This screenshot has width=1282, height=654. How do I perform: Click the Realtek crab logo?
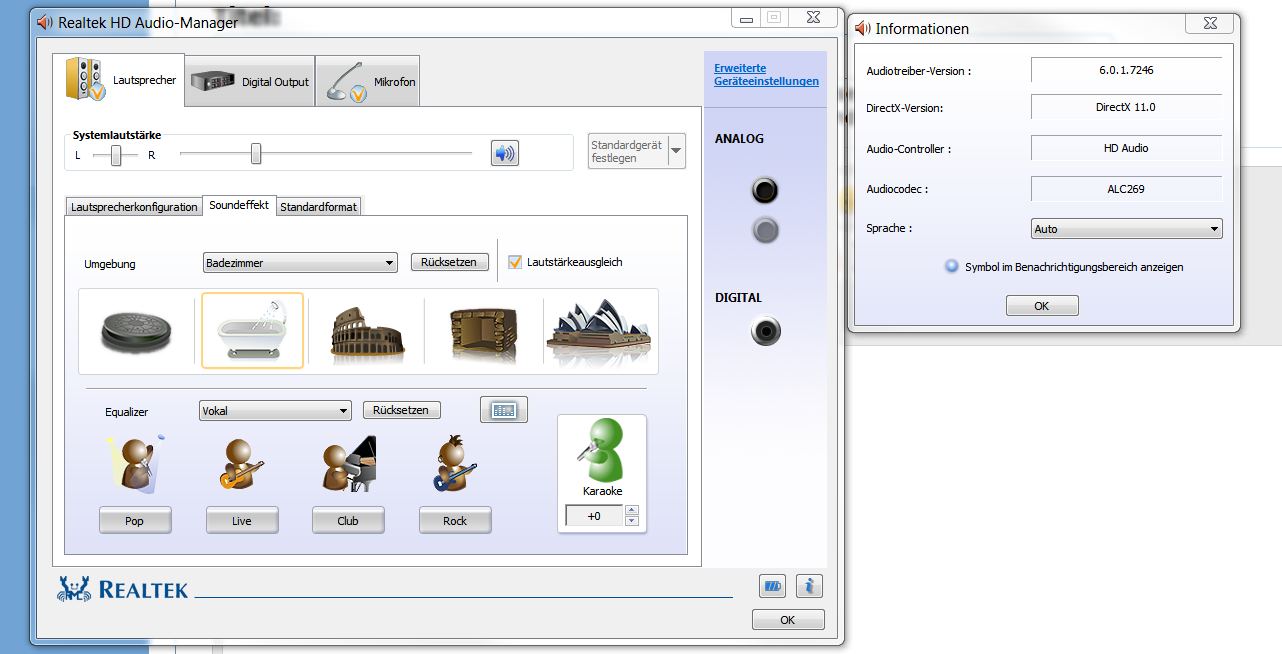(74, 588)
